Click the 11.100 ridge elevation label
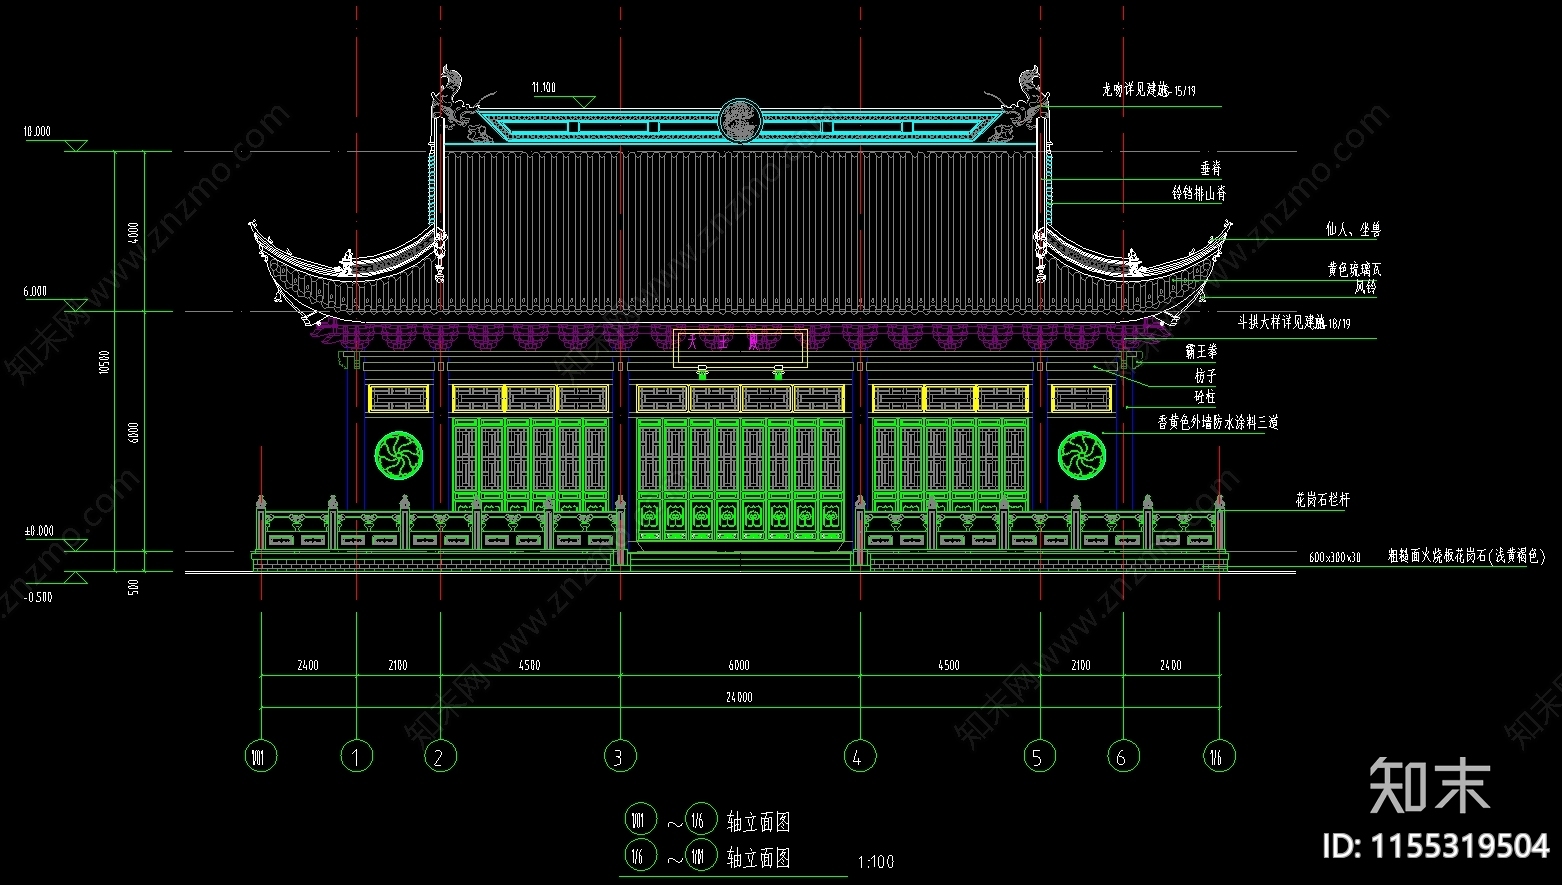The width and height of the screenshot is (1562, 885). coord(544,88)
